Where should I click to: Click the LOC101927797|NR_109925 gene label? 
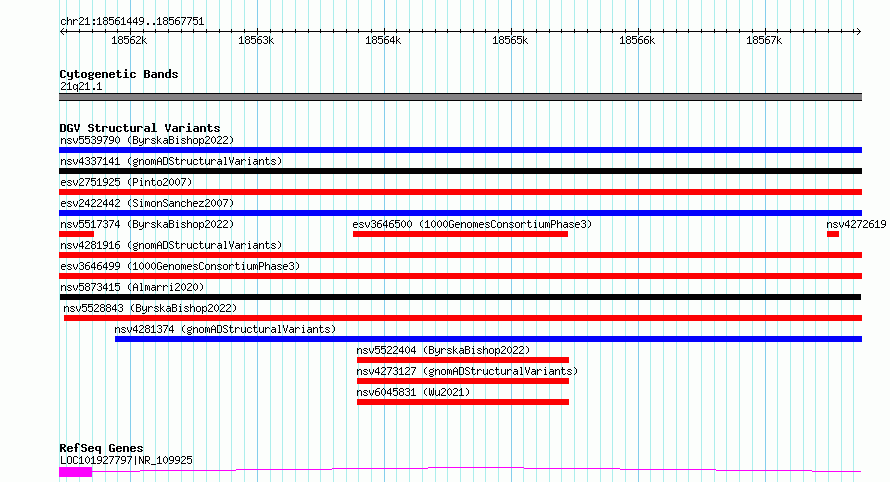pyautogui.click(x=126, y=460)
